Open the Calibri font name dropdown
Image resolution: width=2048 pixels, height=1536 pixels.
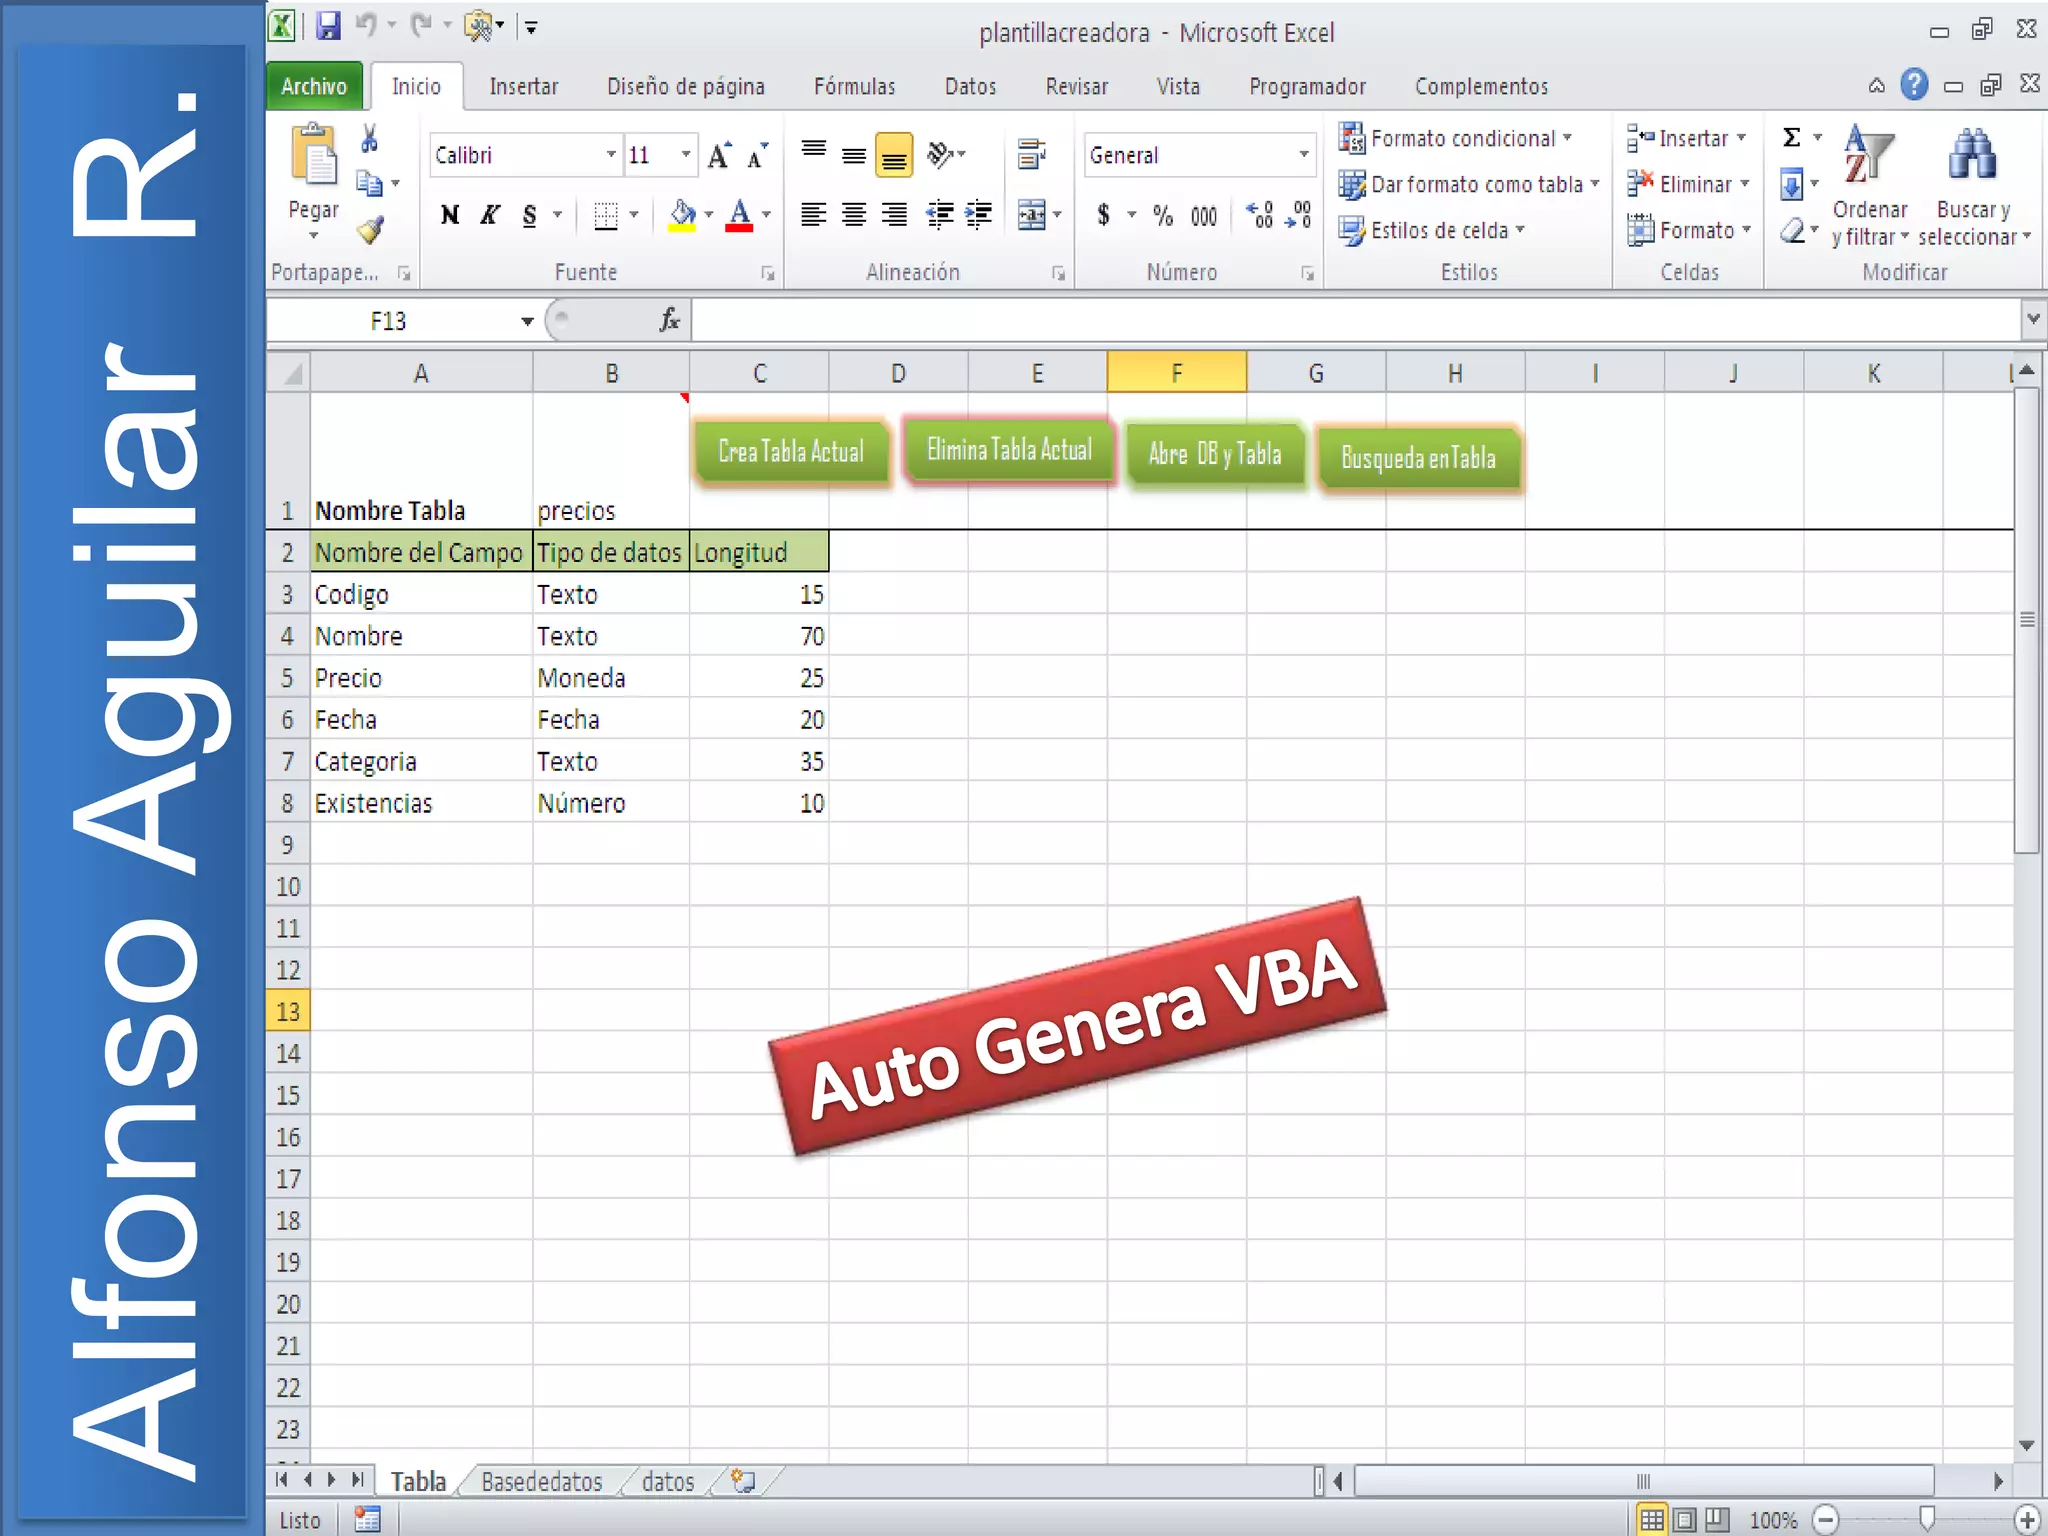(x=611, y=155)
